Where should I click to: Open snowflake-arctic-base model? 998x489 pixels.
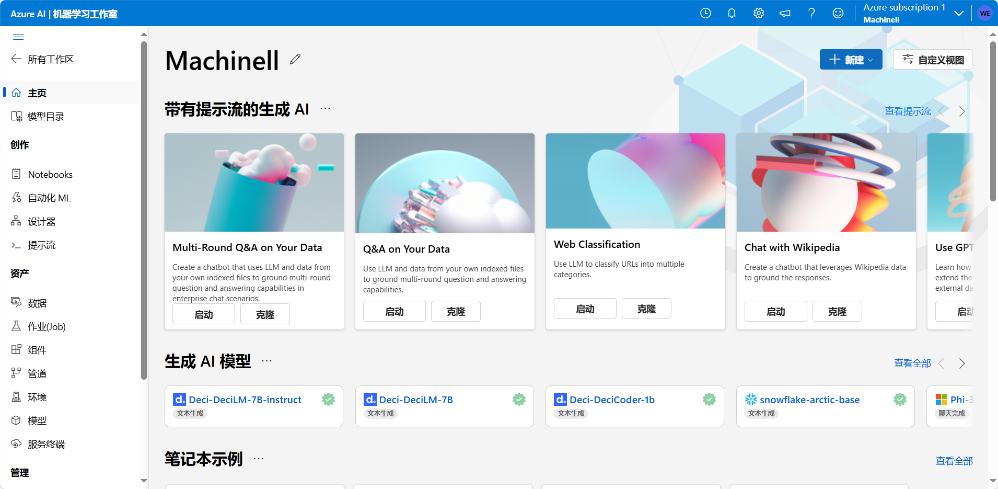[810, 400]
